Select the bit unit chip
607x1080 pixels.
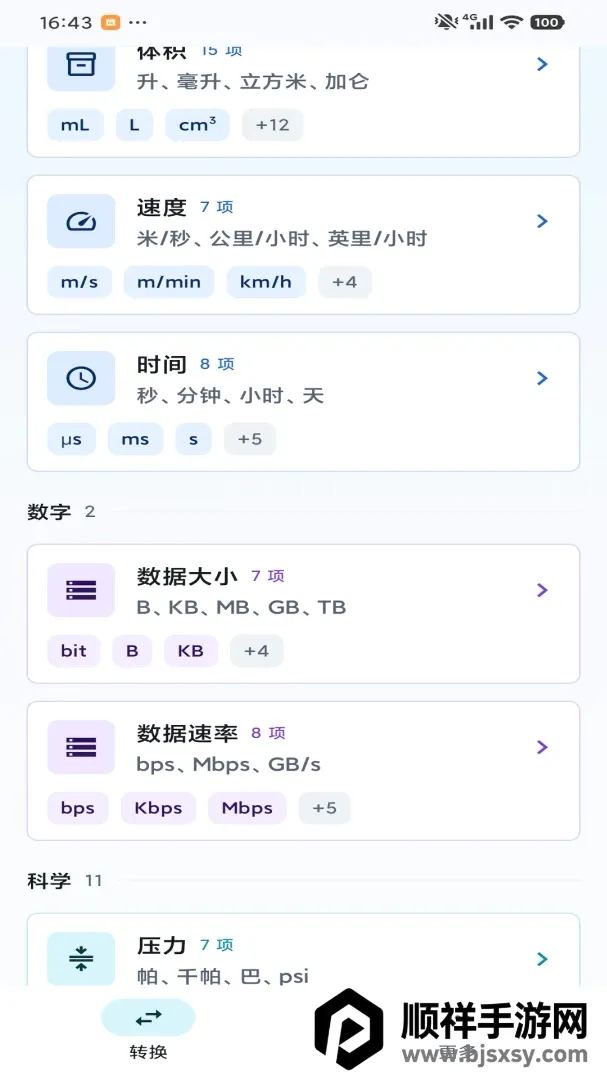pos(74,651)
